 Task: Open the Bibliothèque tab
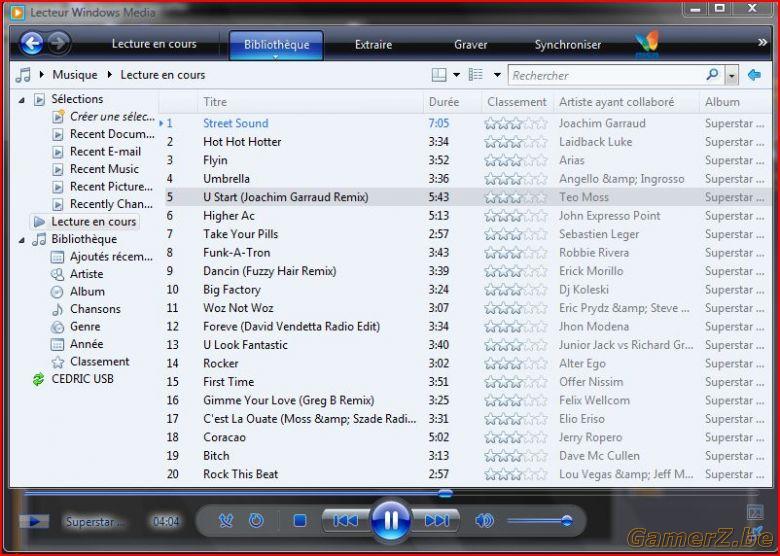[277, 44]
